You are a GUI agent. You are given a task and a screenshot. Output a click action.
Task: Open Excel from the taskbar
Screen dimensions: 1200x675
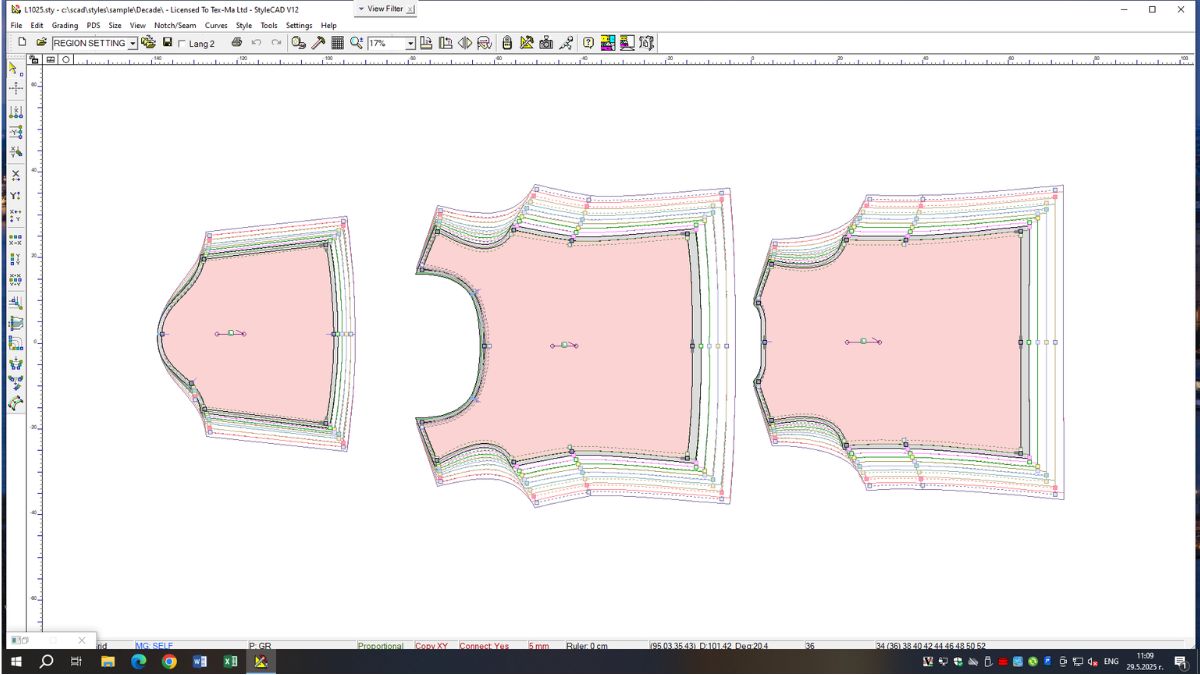[x=230, y=662]
